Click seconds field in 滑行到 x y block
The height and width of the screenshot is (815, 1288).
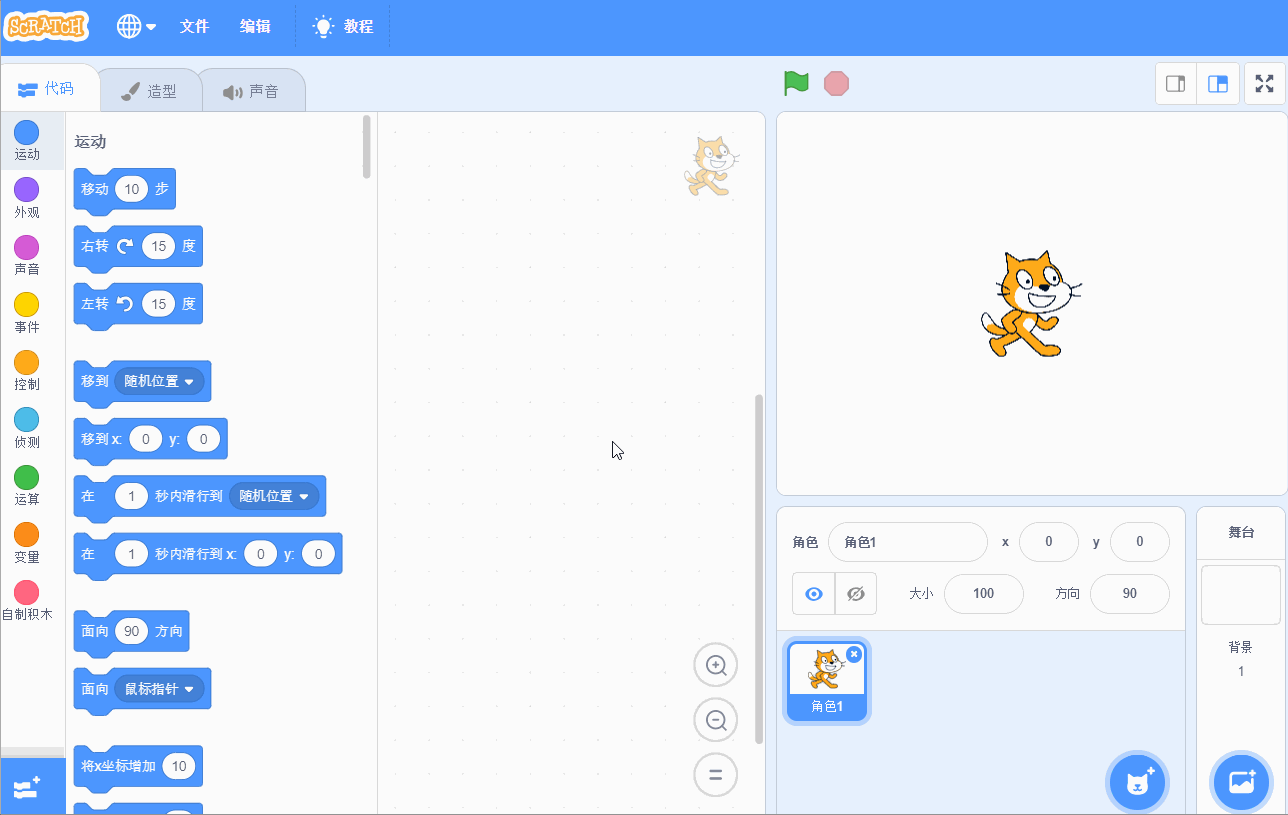click(131, 553)
